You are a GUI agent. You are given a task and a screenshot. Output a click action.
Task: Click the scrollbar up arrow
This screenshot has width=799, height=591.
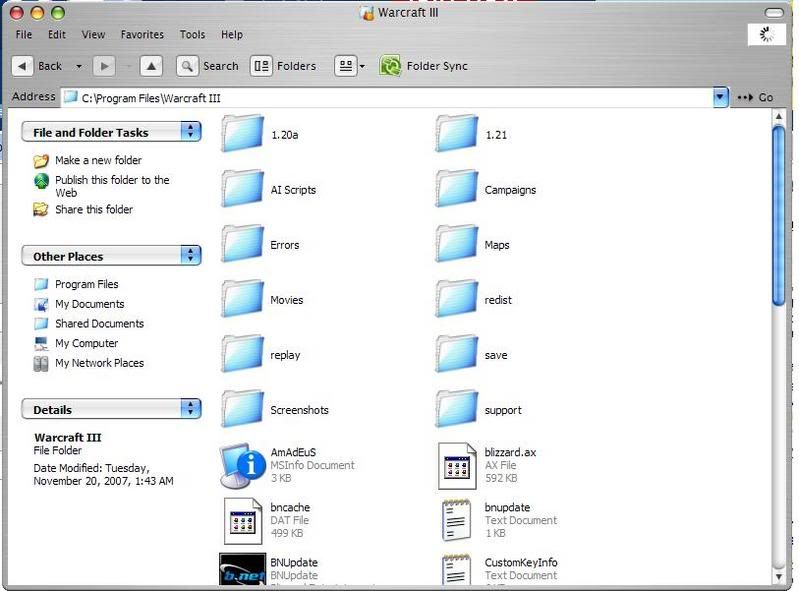point(779,117)
